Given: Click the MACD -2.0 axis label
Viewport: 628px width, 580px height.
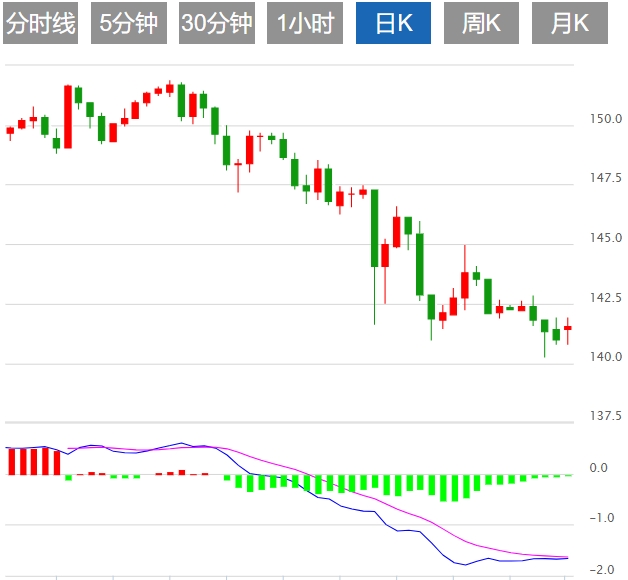Looking at the screenshot, I should point(602,570).
